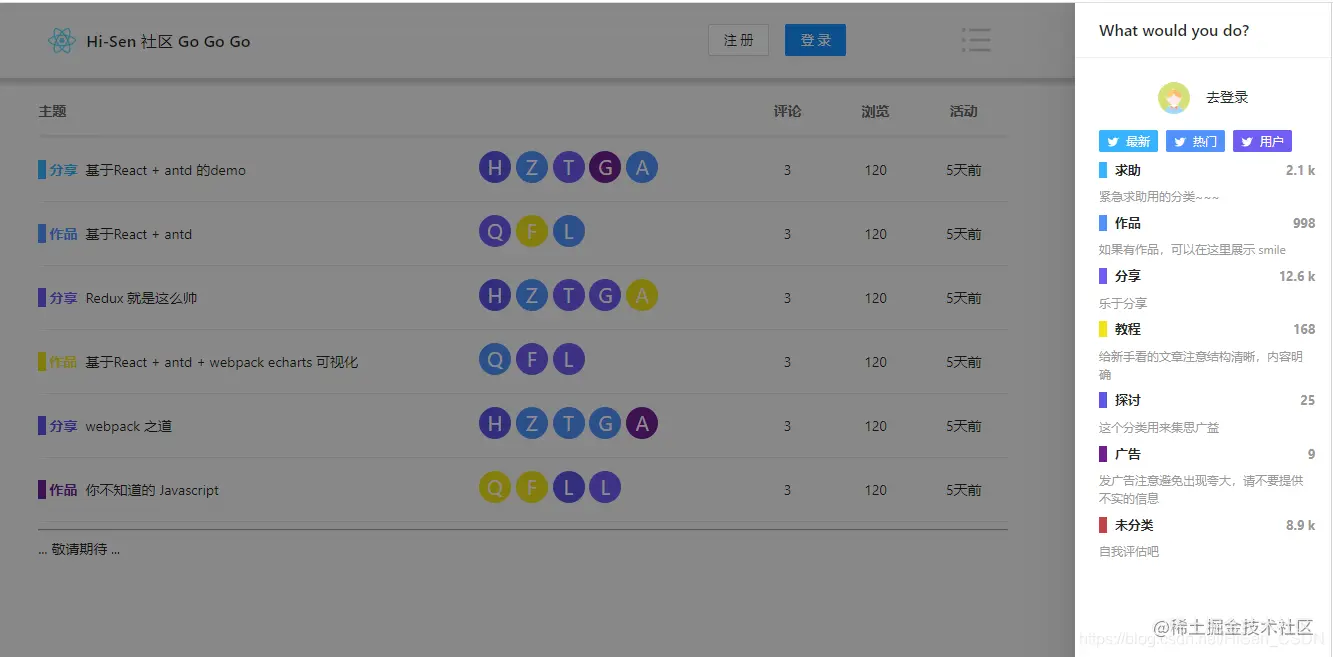
Task: Open the 广告 category
Action: point(1128,454)
